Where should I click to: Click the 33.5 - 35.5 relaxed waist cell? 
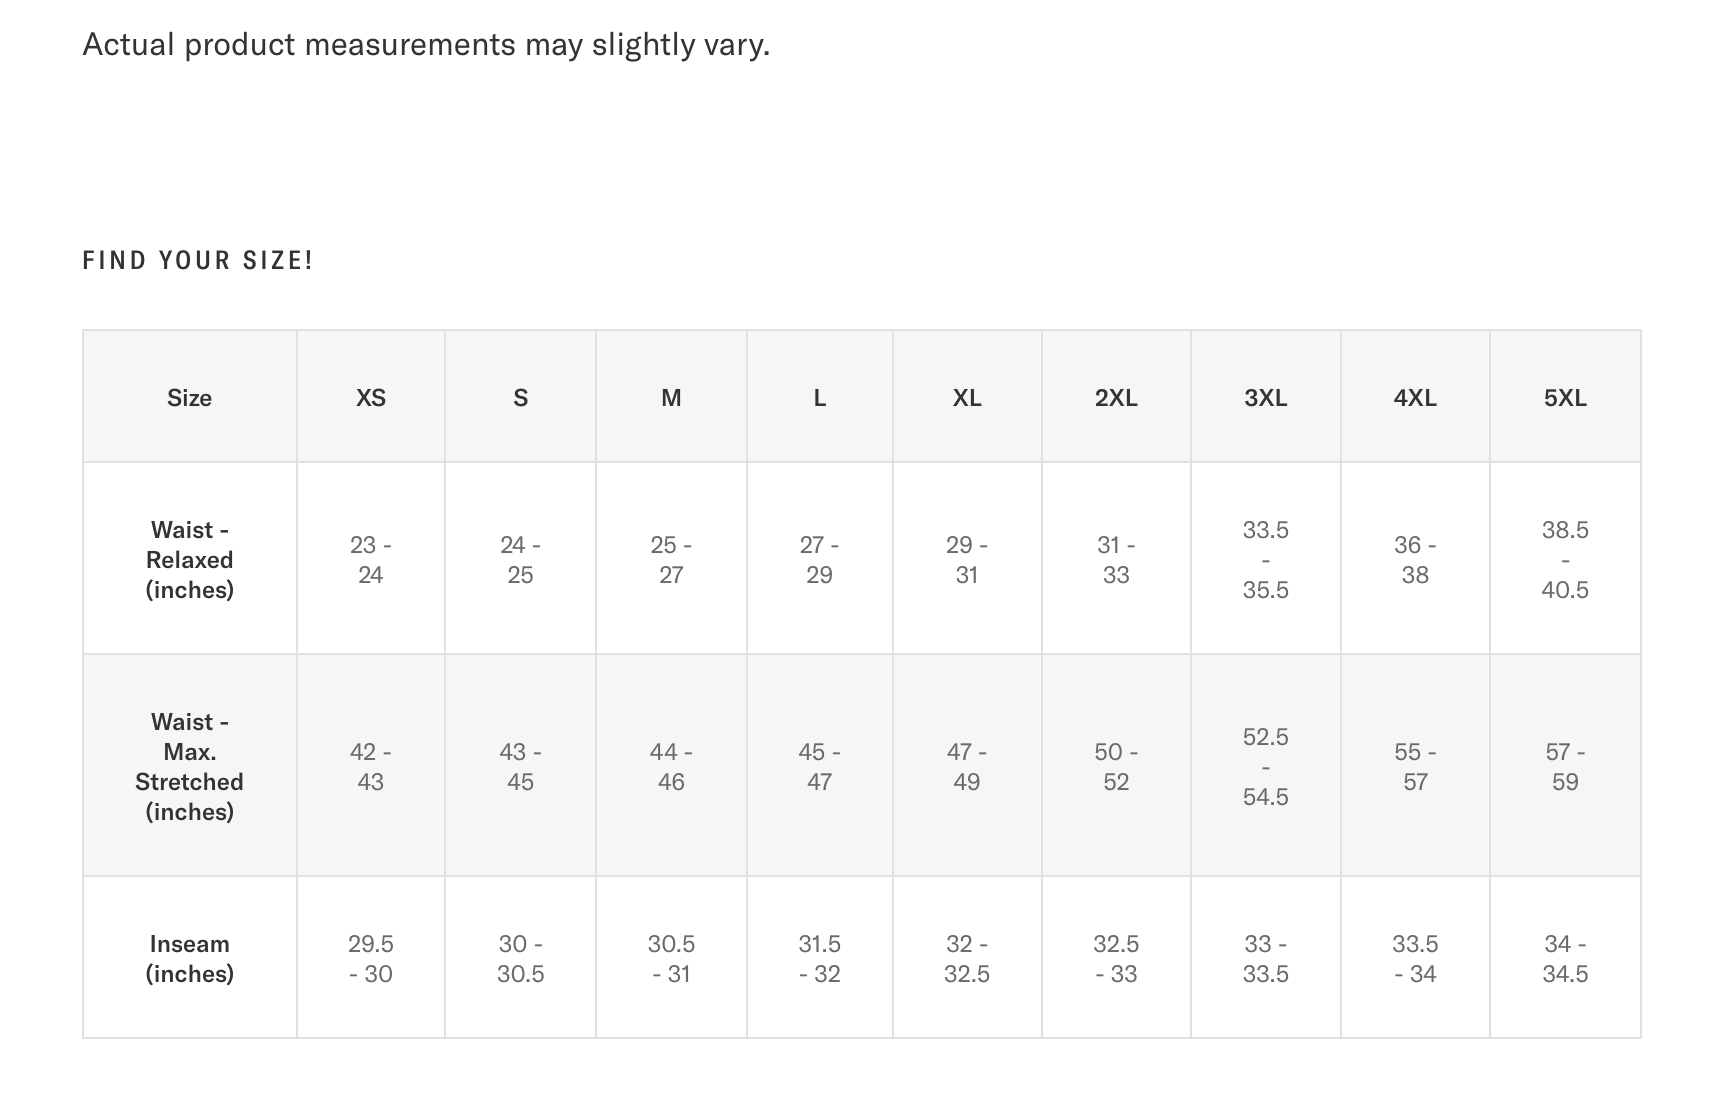coord(1265,560)
